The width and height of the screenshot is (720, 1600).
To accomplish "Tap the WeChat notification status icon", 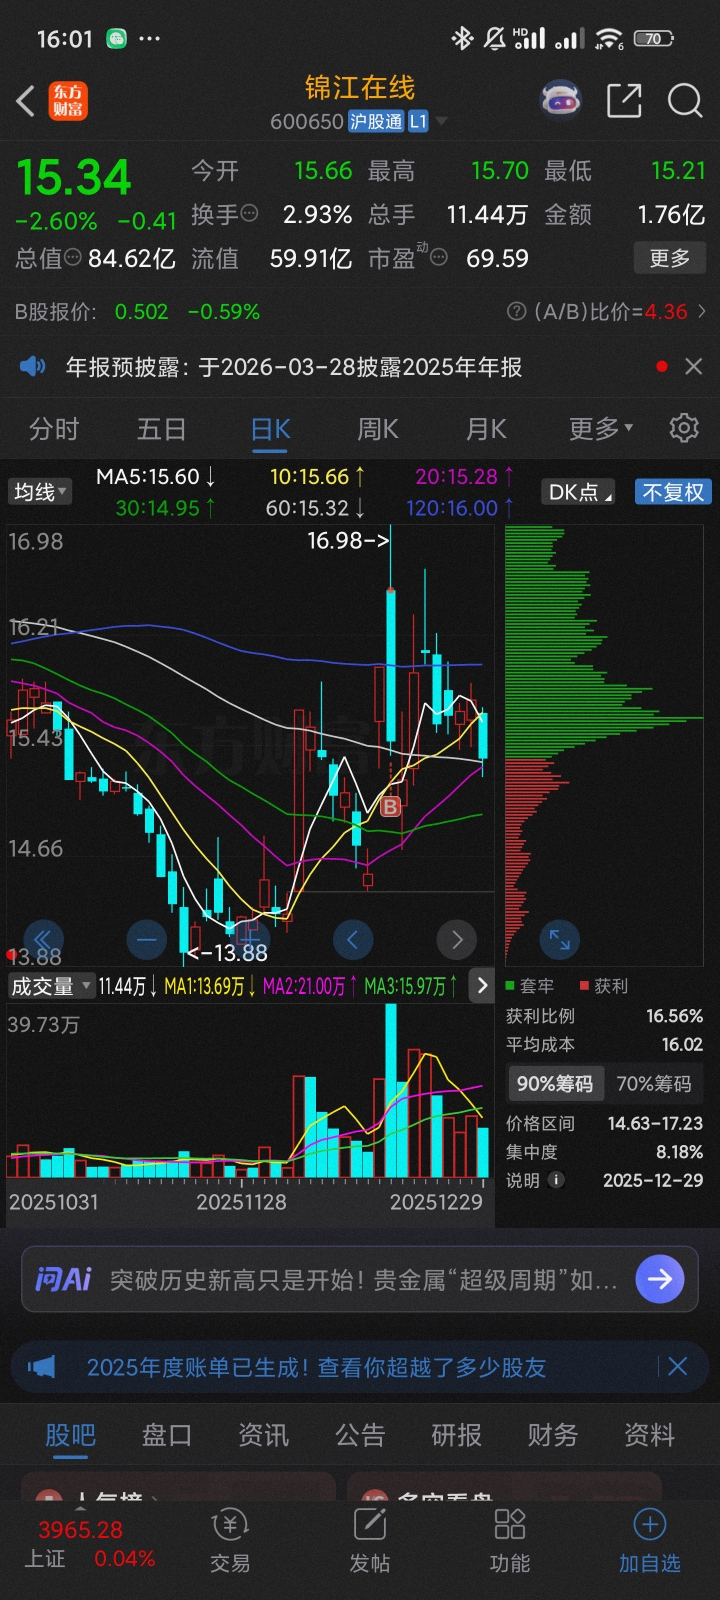I will (117, 39).
